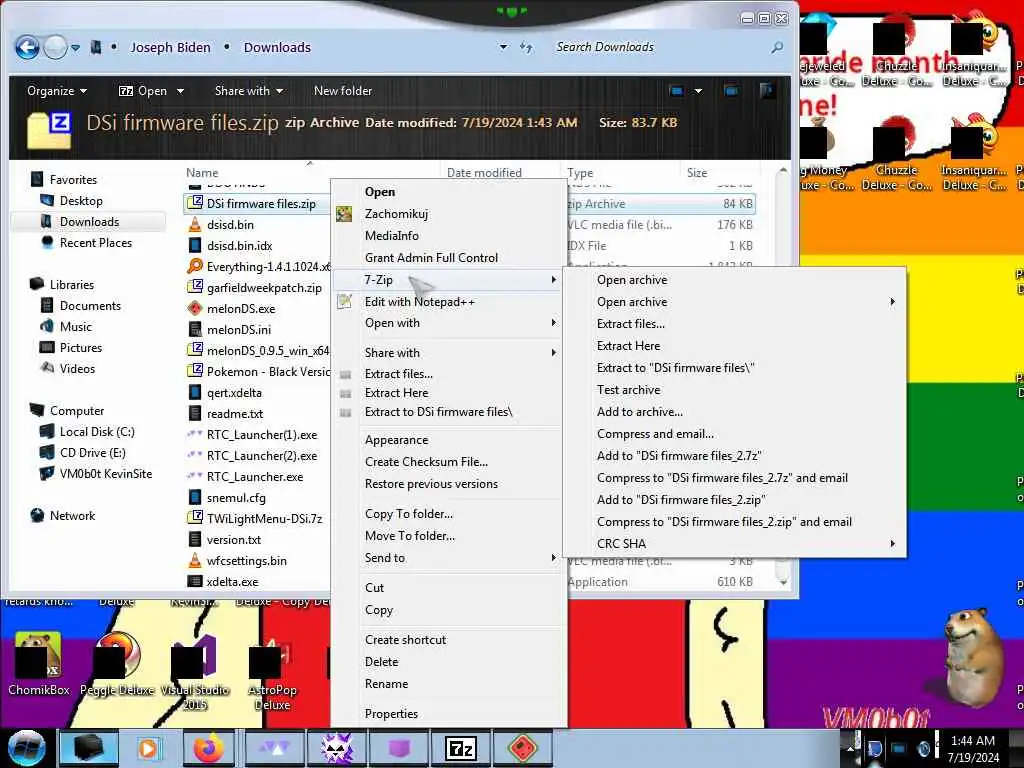The height and width of the screenshot is (768, 1024).
Task: Expand the Organize dropdown
Action: (x=57, y=91)
